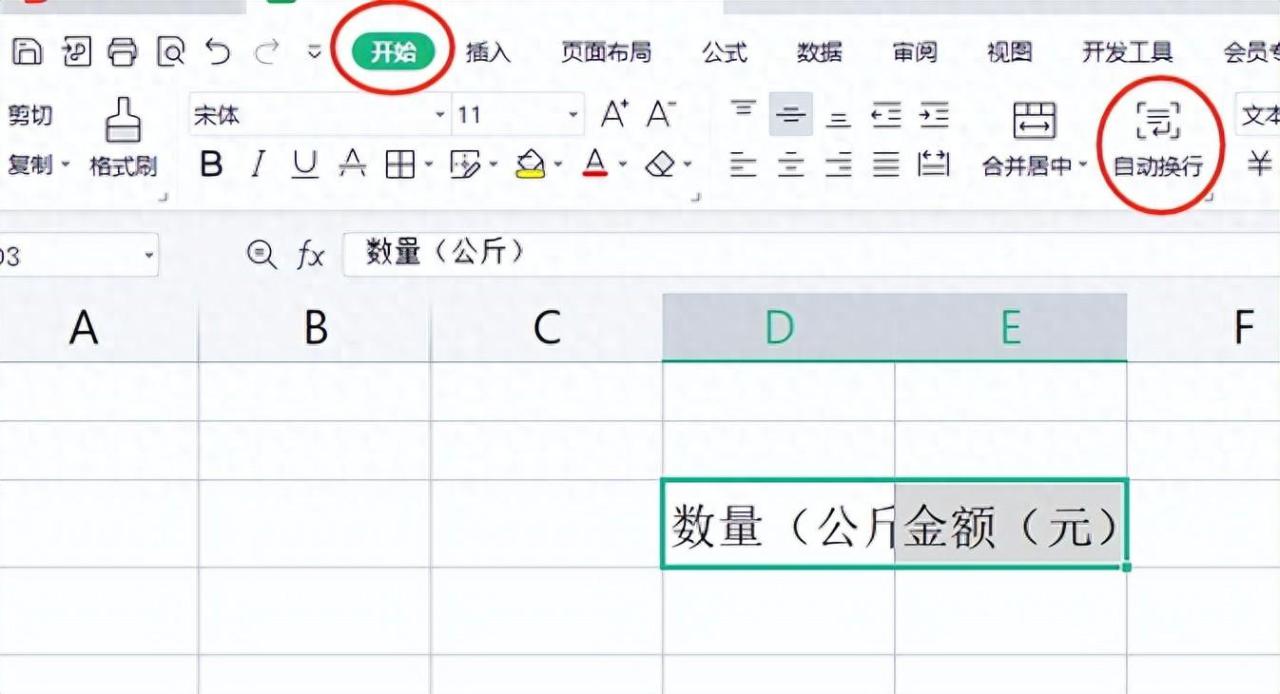The image size is (1280, 694).
Task: Click formula bar showing 数量（公斤）
Action: [x=811, y=254]
